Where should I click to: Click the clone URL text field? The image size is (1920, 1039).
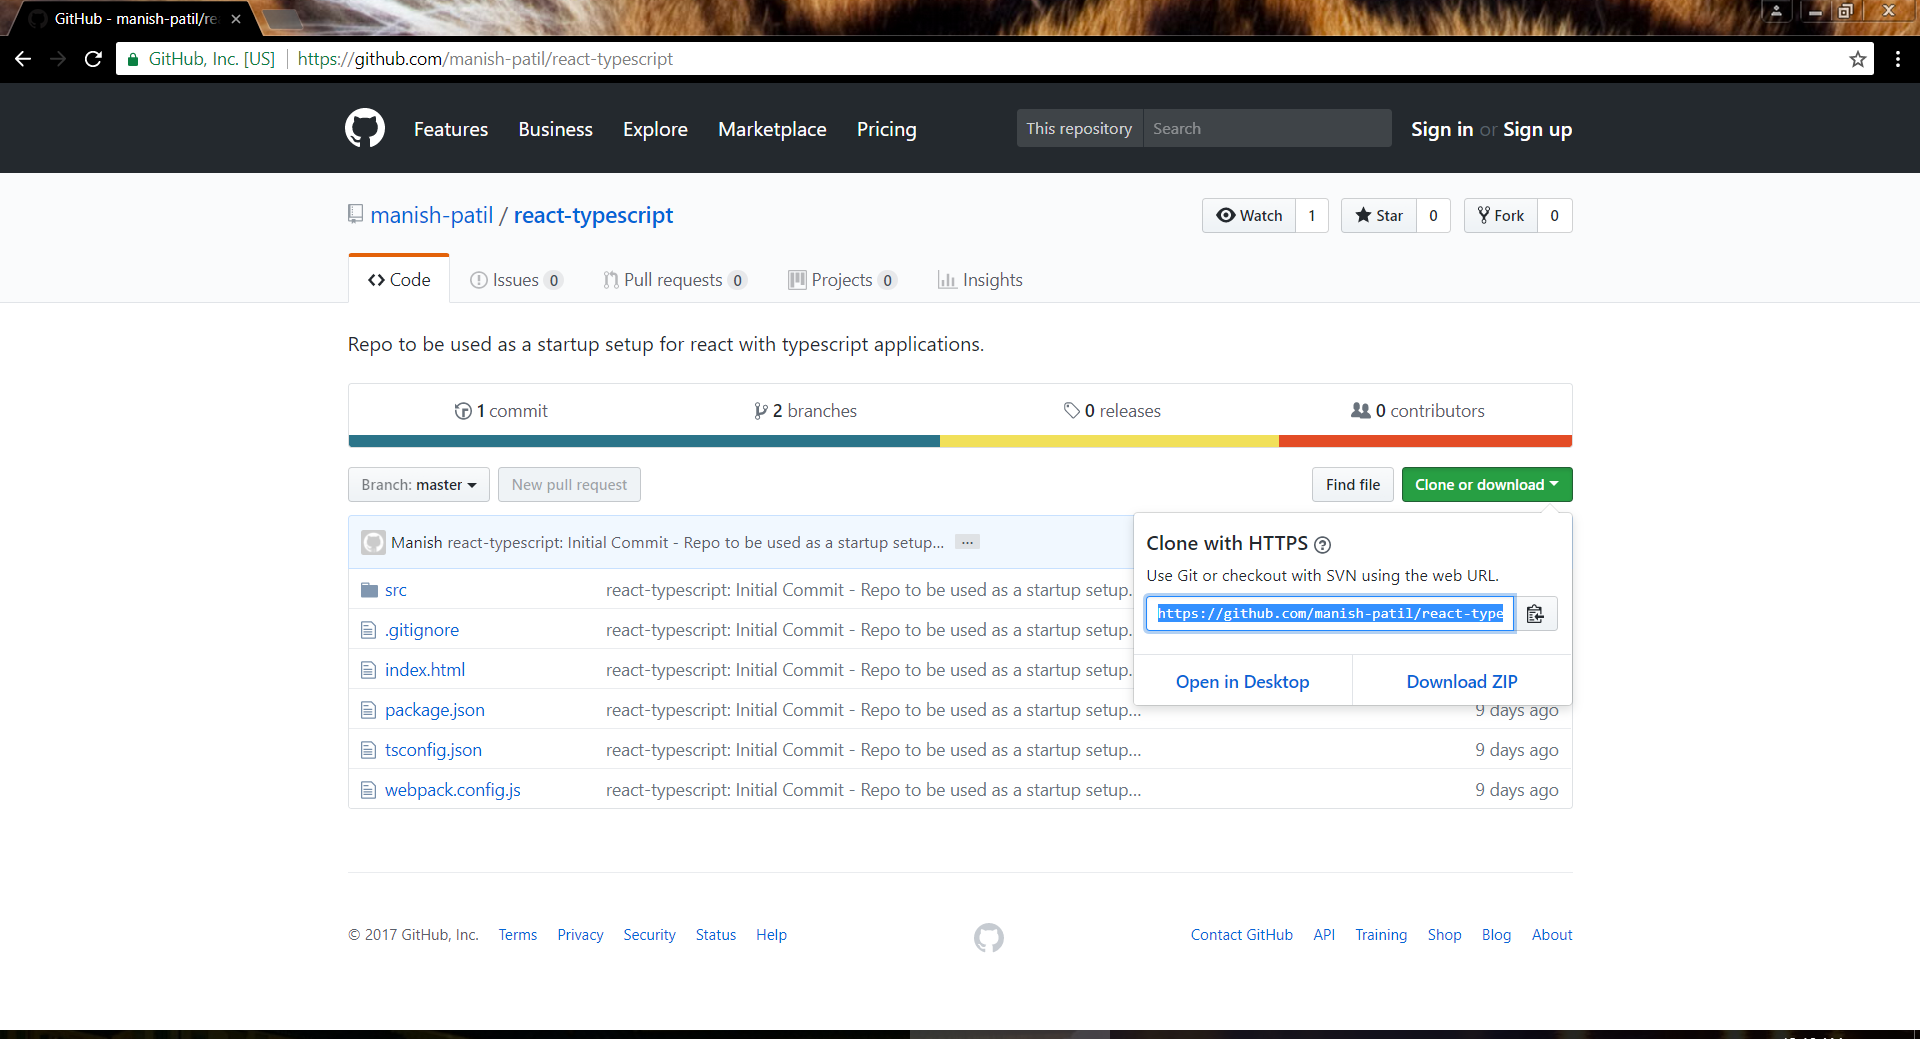pos(1330,614)
